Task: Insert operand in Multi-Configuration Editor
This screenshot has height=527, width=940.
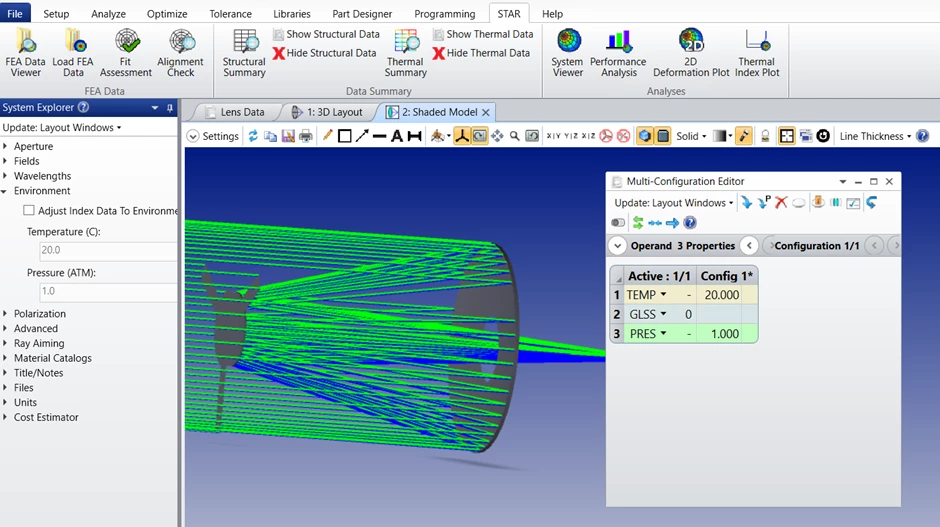Action: [746, 203]
